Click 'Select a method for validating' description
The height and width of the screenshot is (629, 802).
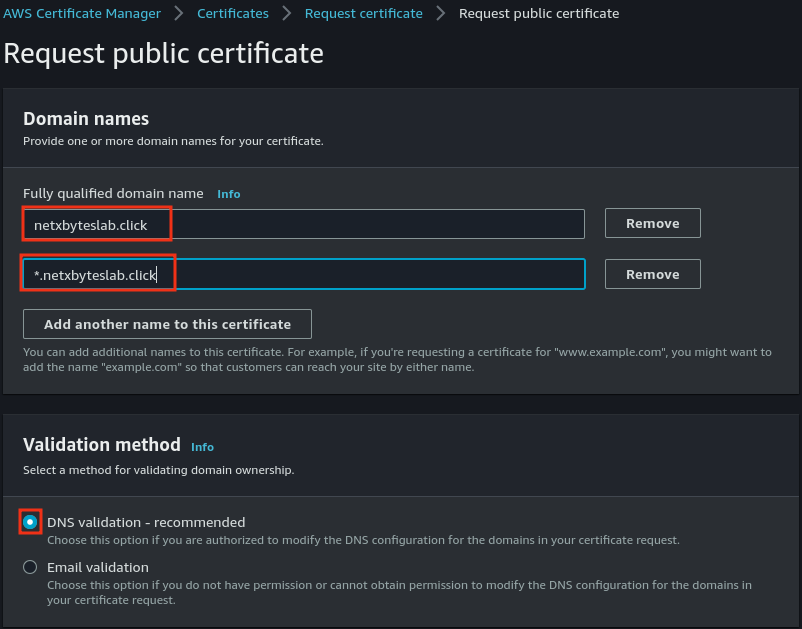(159, 470)
